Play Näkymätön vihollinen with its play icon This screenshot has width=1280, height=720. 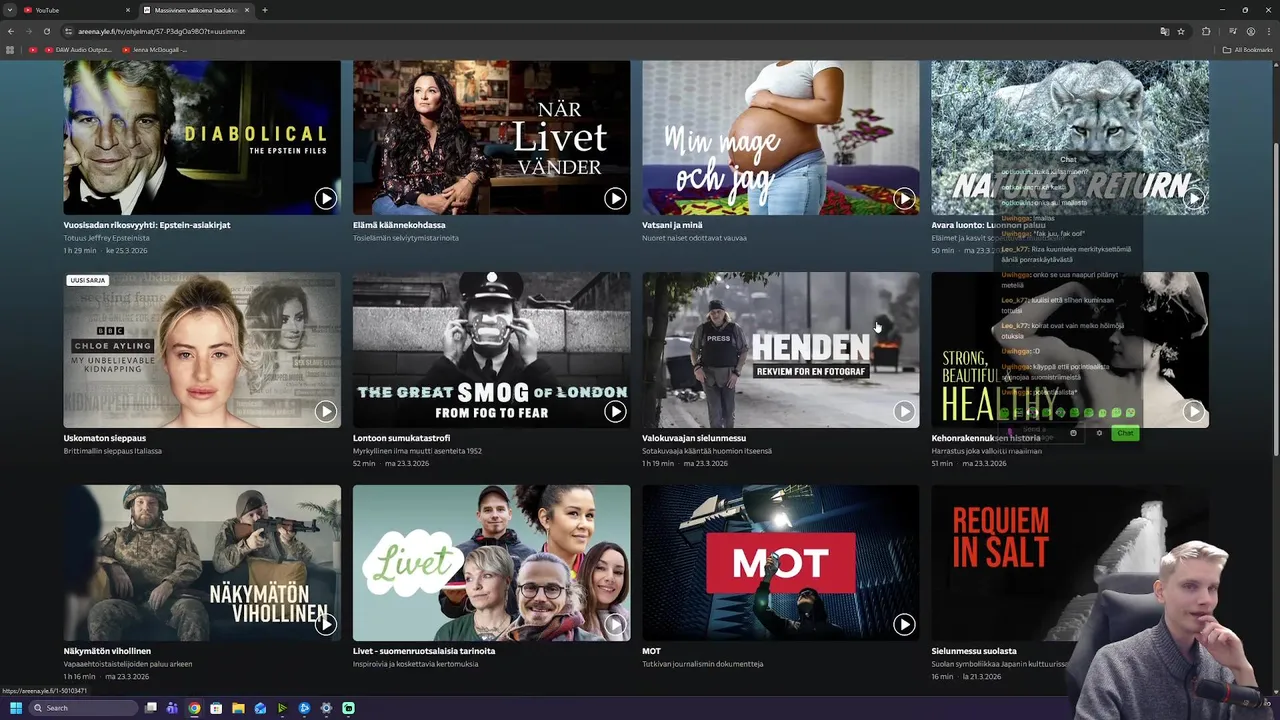point(325,624)
